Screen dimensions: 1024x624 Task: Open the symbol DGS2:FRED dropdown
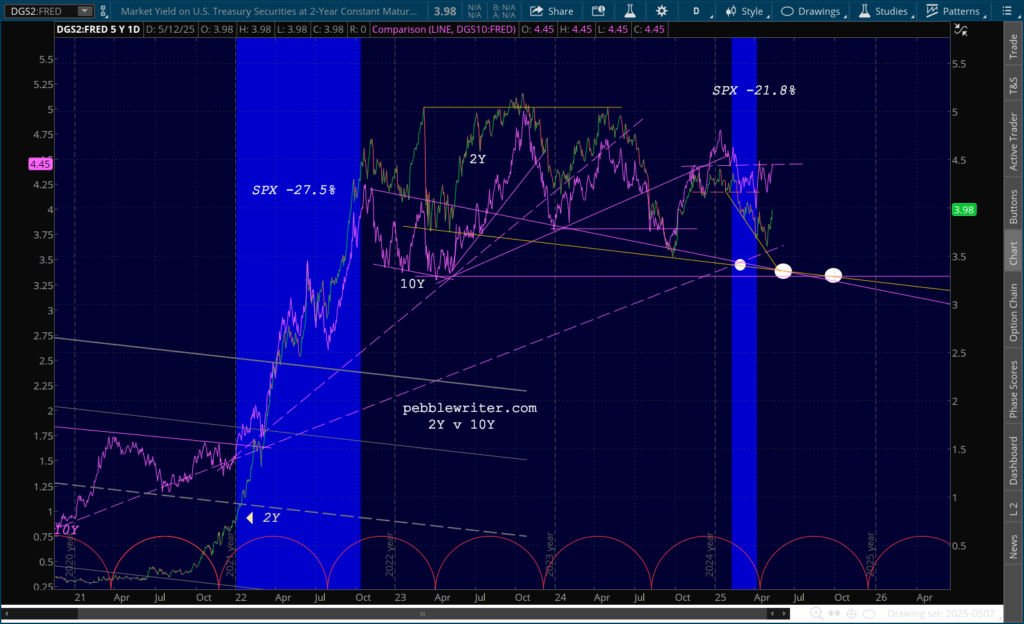coord(86,11)
